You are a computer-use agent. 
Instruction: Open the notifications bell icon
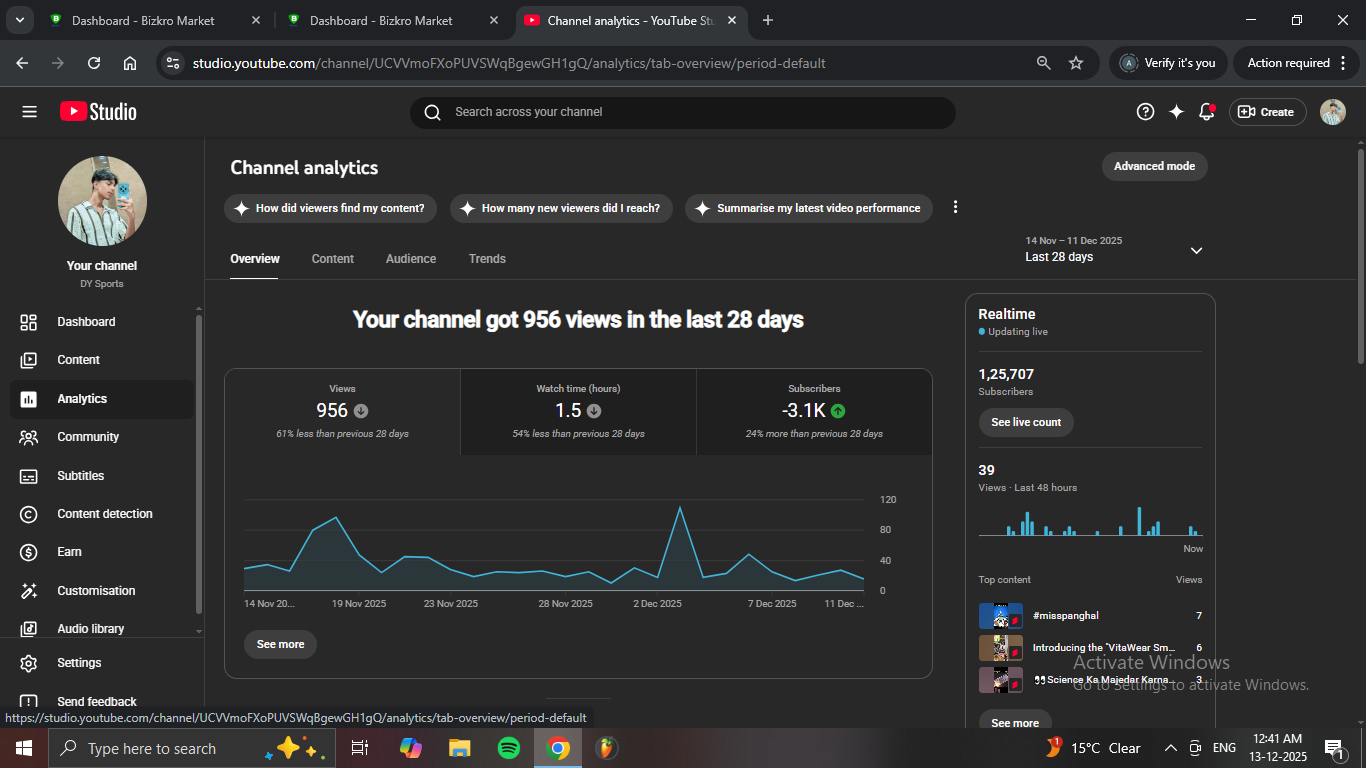tap(1207, 112)
